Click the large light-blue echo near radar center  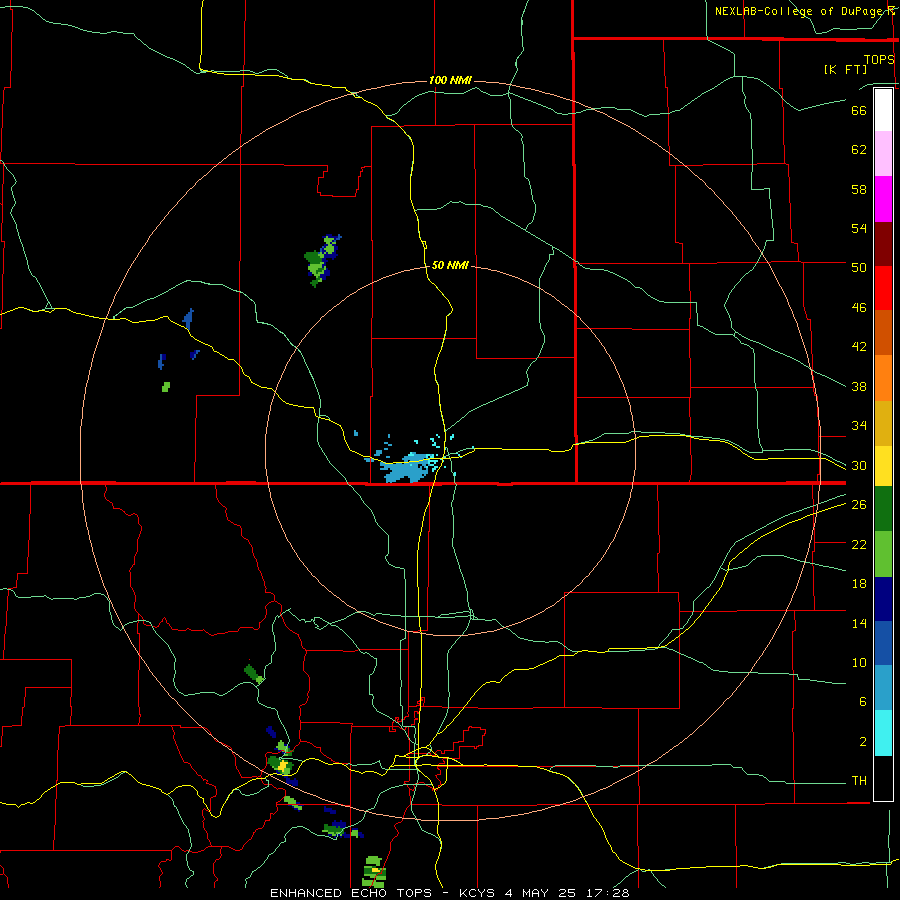[x=405, y=468]
